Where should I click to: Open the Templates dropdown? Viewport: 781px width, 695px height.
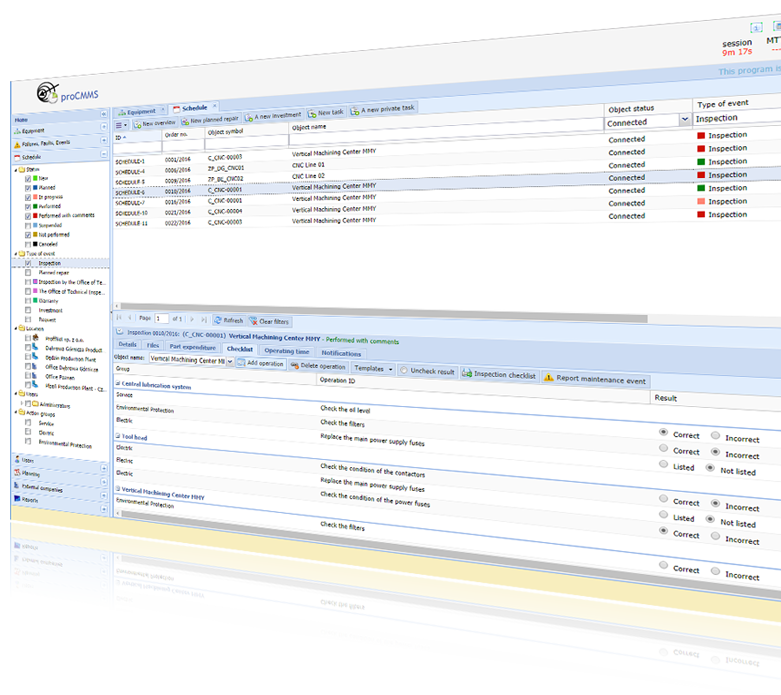(373, 369)
